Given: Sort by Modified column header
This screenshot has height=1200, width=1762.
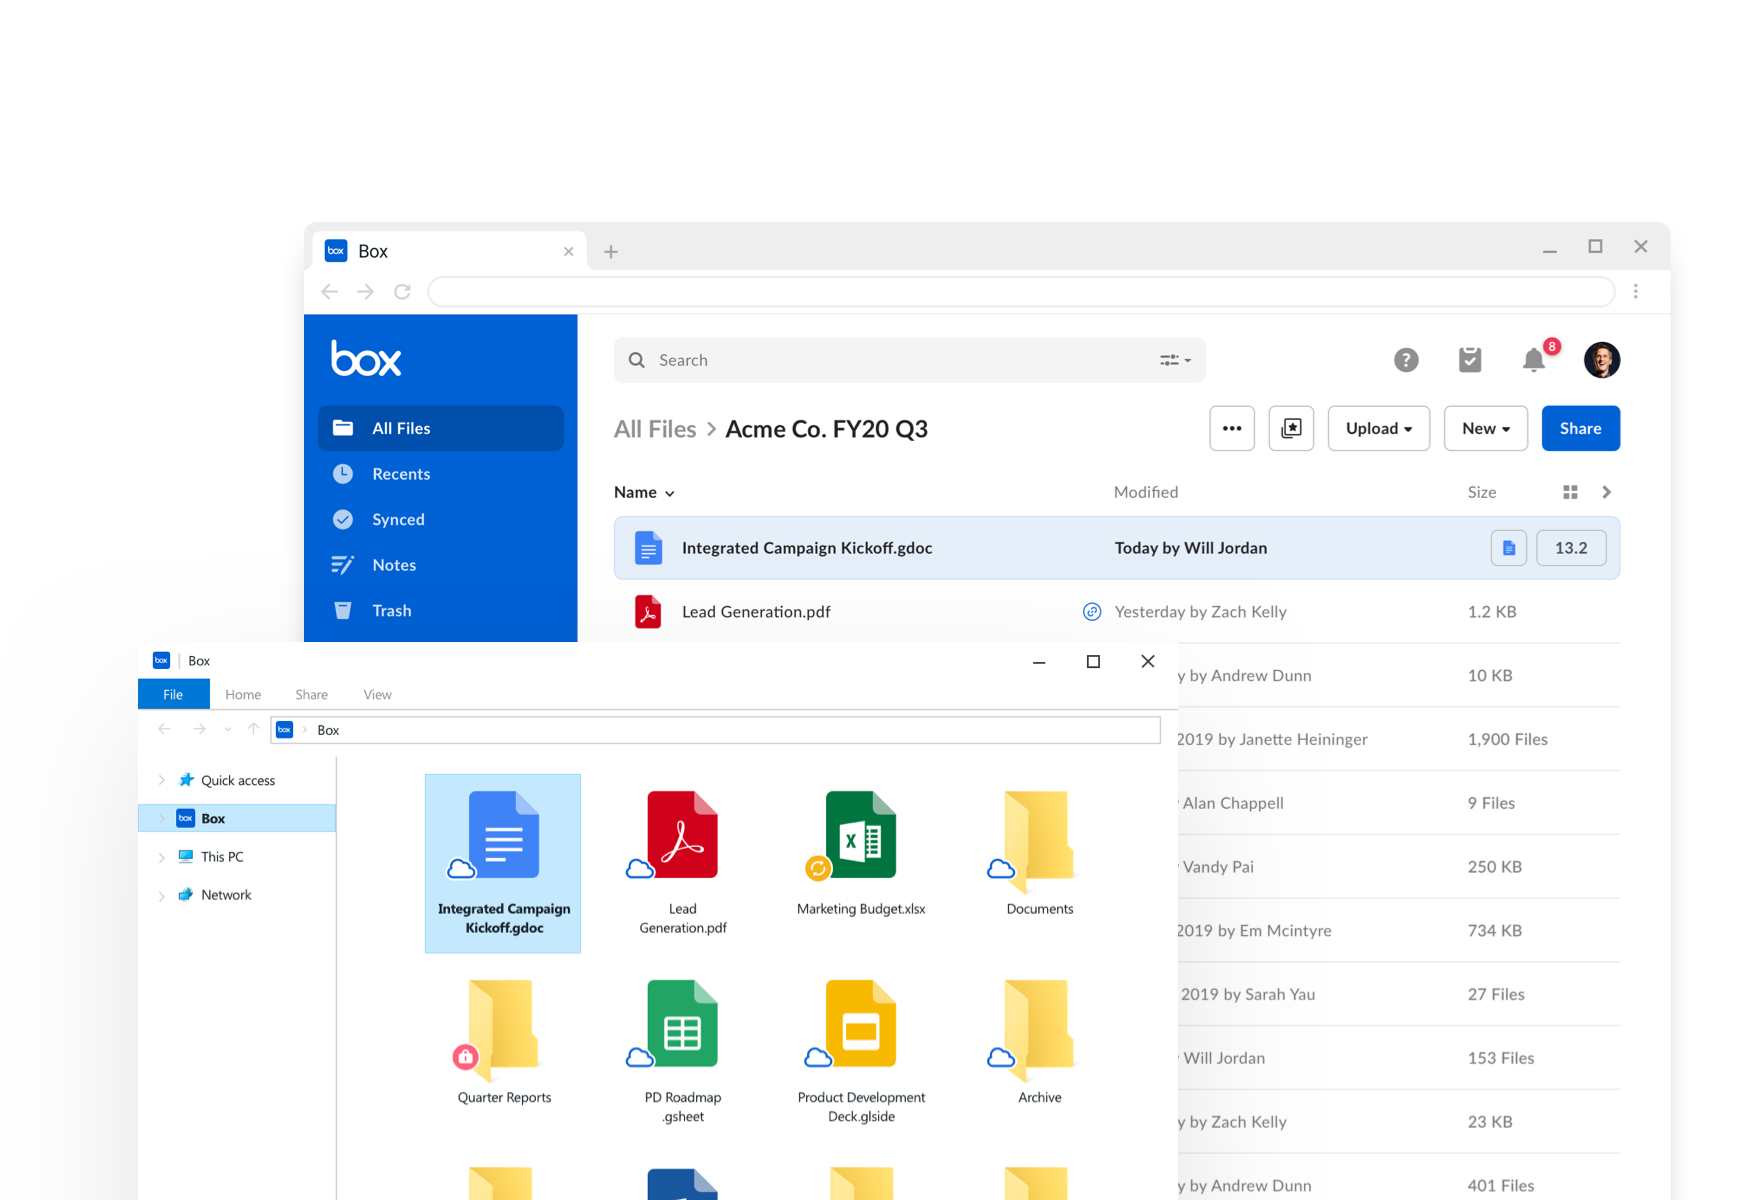Looking at the screenshot, I should pos(1146,492).
